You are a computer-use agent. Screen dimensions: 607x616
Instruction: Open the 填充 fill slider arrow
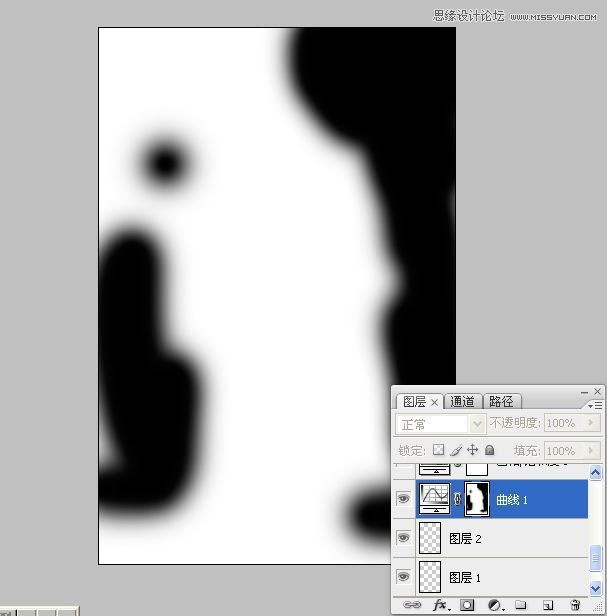(x=592, y=451)
